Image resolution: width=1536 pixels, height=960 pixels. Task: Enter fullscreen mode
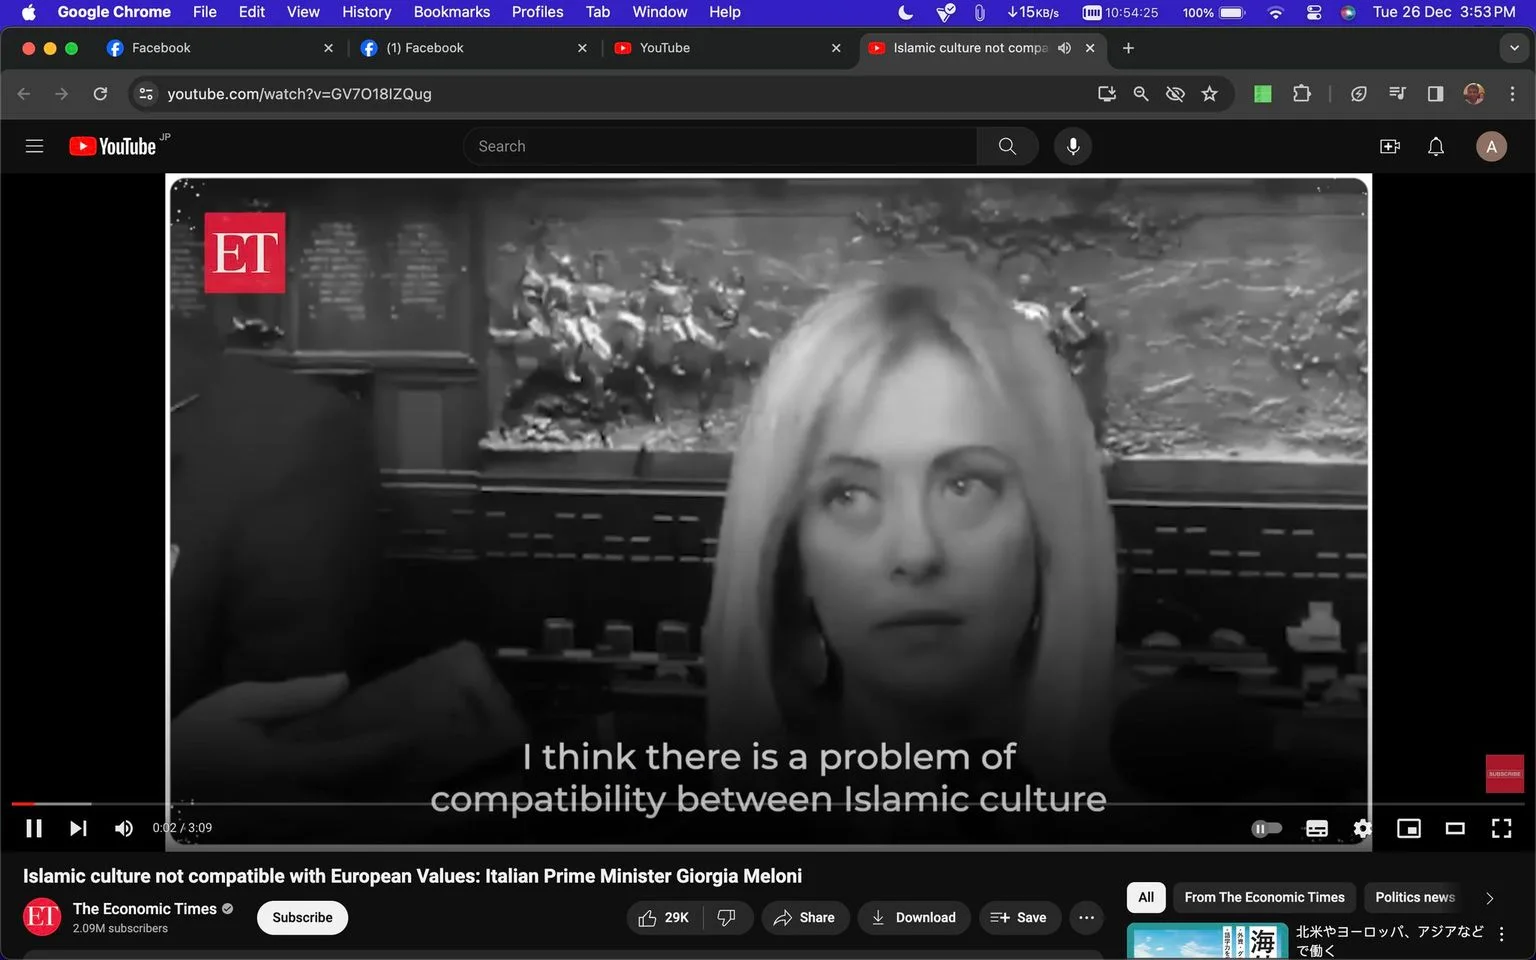click(1501, 828)
